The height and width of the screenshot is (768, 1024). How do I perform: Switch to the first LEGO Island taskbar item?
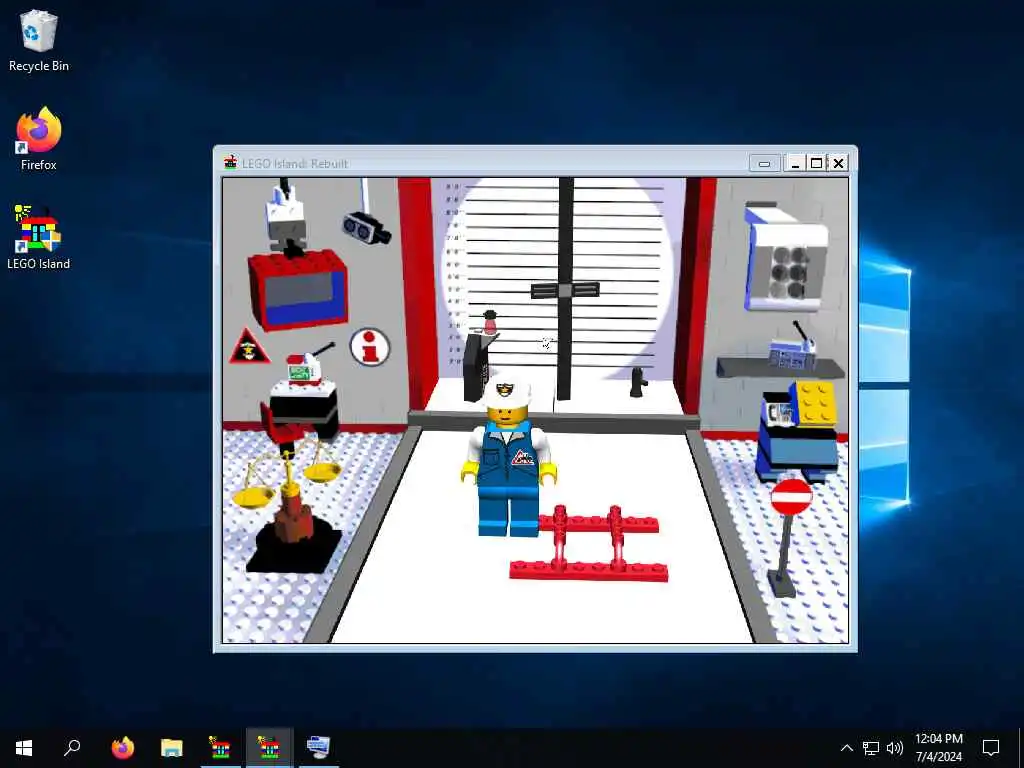(x=221, y=748)
